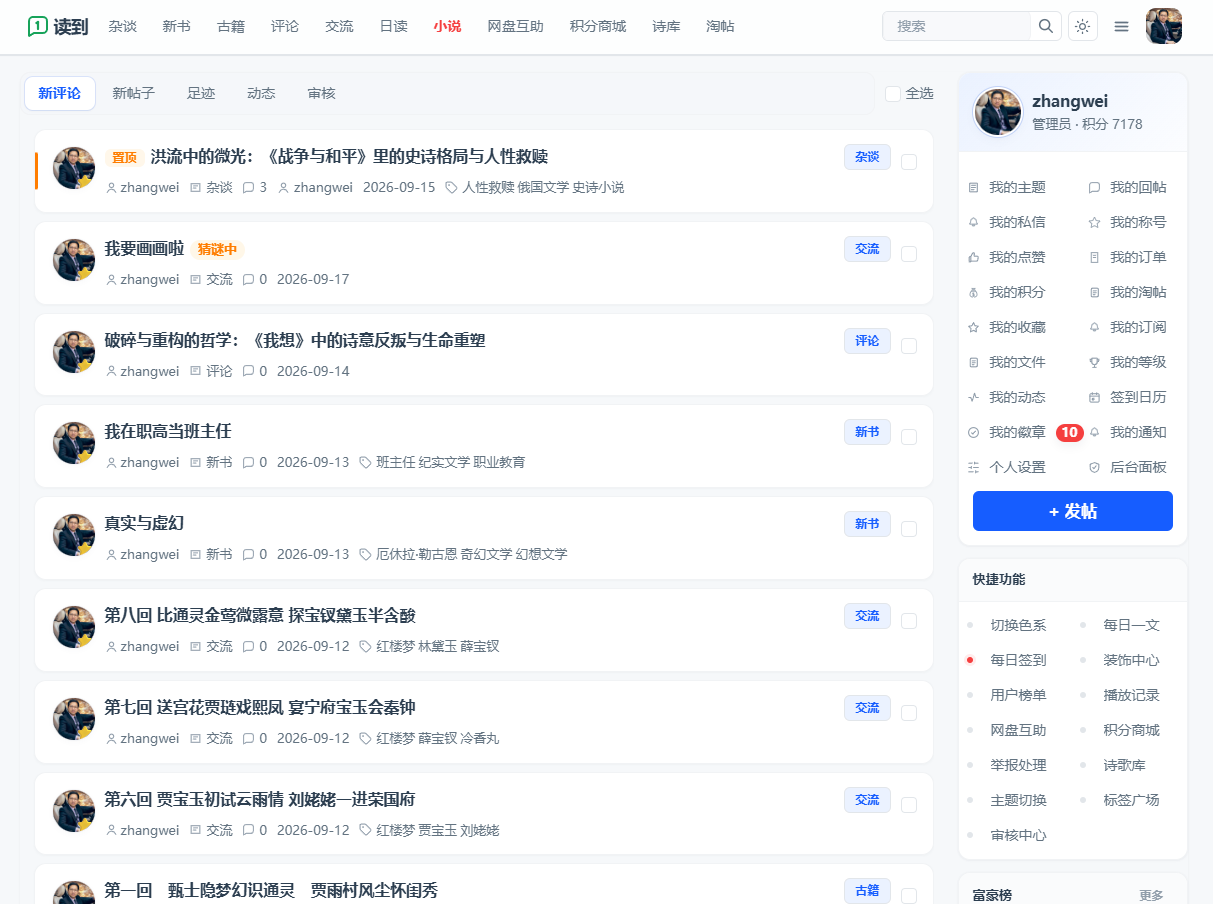The width and height of the screenshot is (1213, 904).
Task: Click the 我的称号 star icon
Action: [x=1094, y=222]
